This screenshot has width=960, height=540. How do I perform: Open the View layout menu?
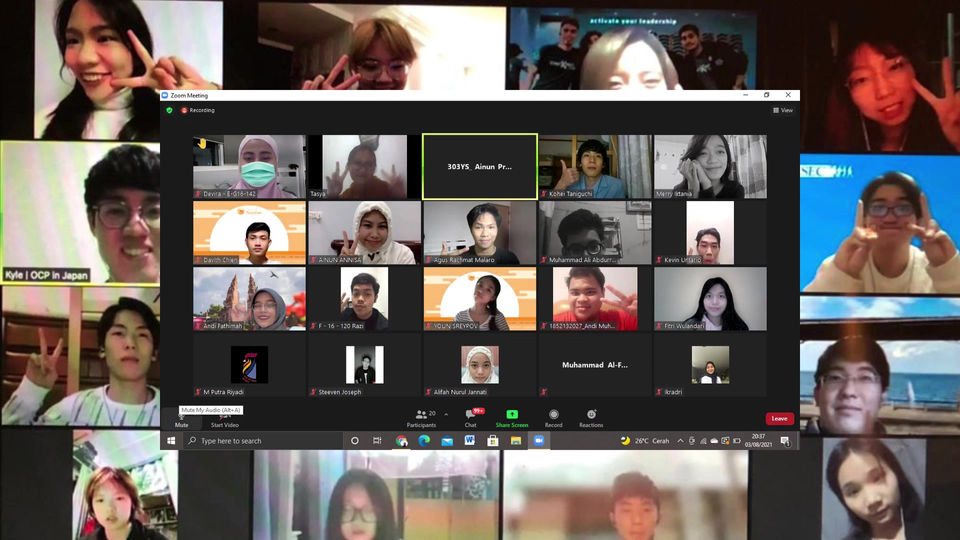point(783,110)
